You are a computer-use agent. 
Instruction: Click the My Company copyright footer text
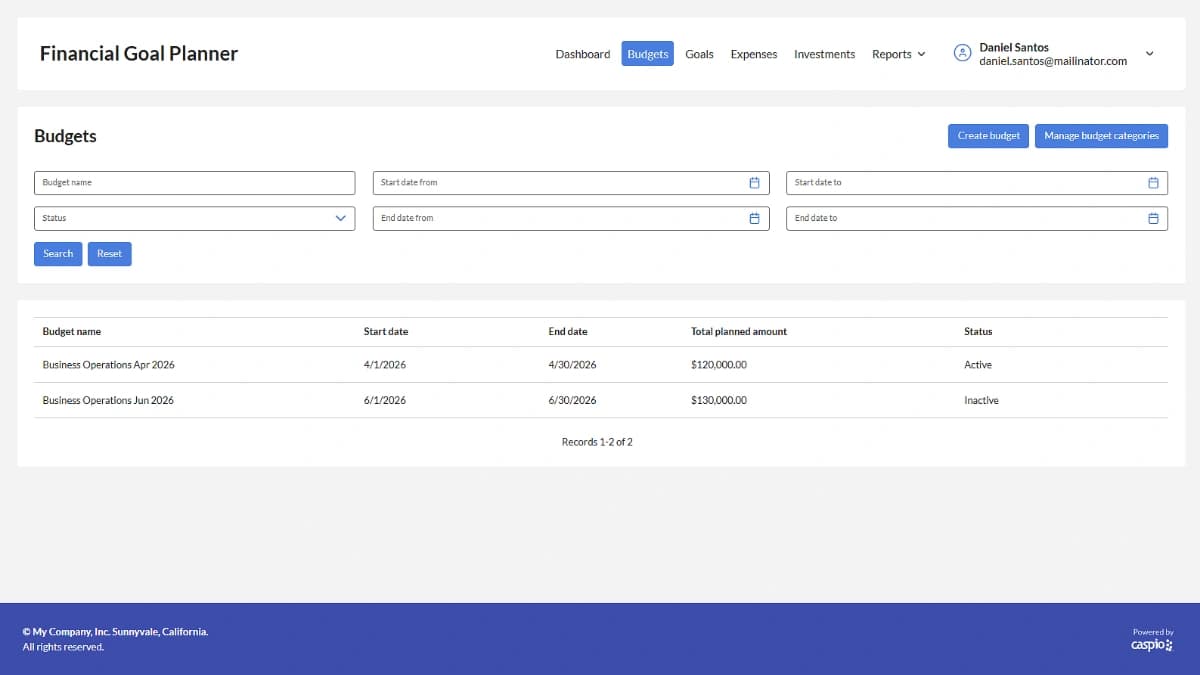[115, 632]
